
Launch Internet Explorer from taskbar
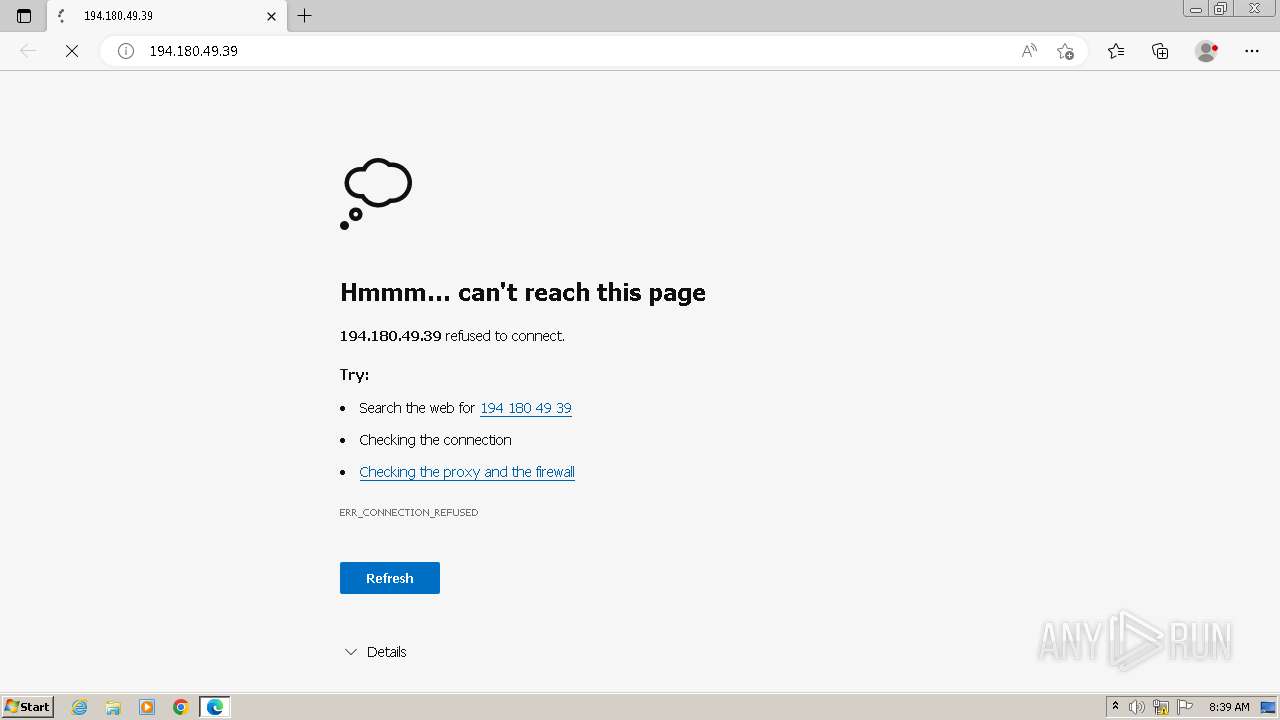pos(80,707)
